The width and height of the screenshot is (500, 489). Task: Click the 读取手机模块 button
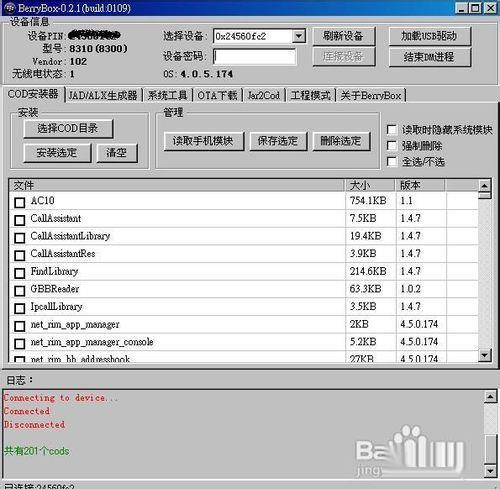tap(204, 141)
